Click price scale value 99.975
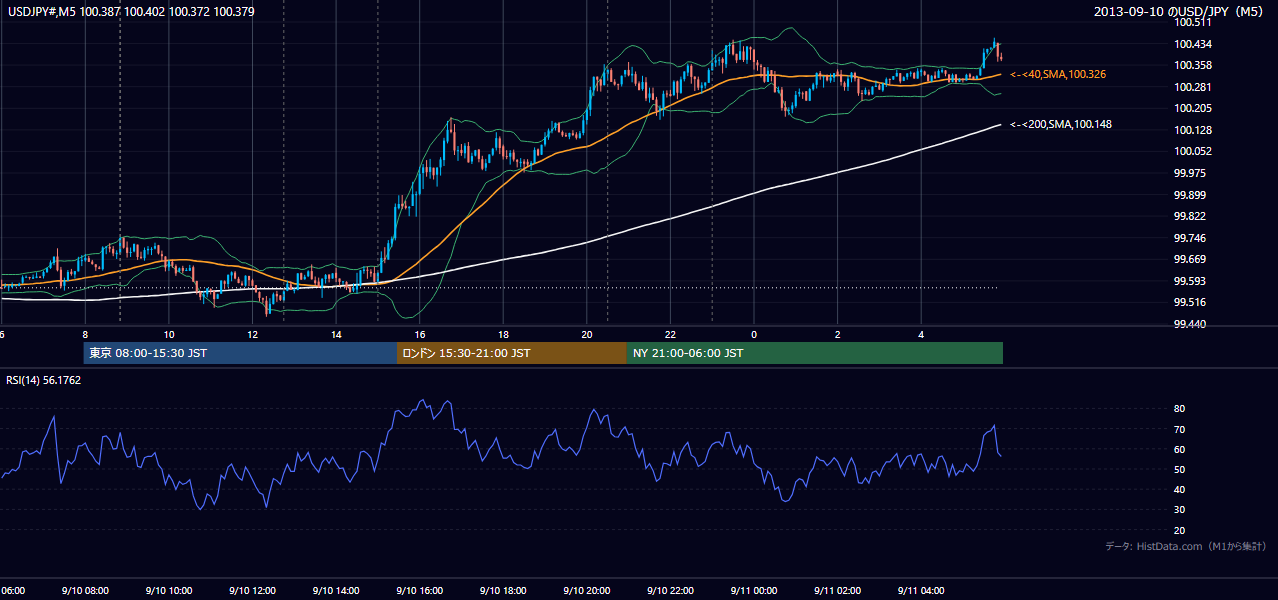The width and height of the screenshot is (1278, 600). point(1191,173)
